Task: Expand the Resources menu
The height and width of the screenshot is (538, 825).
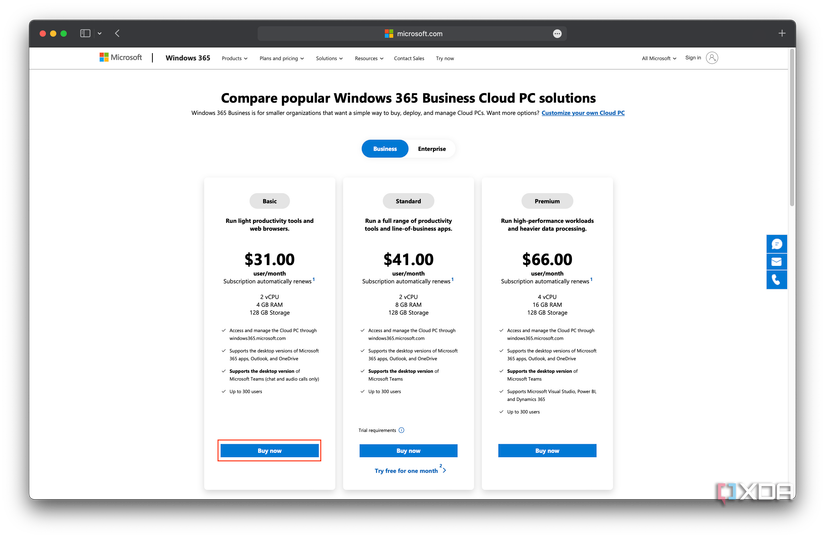Action: click(369, 58)
